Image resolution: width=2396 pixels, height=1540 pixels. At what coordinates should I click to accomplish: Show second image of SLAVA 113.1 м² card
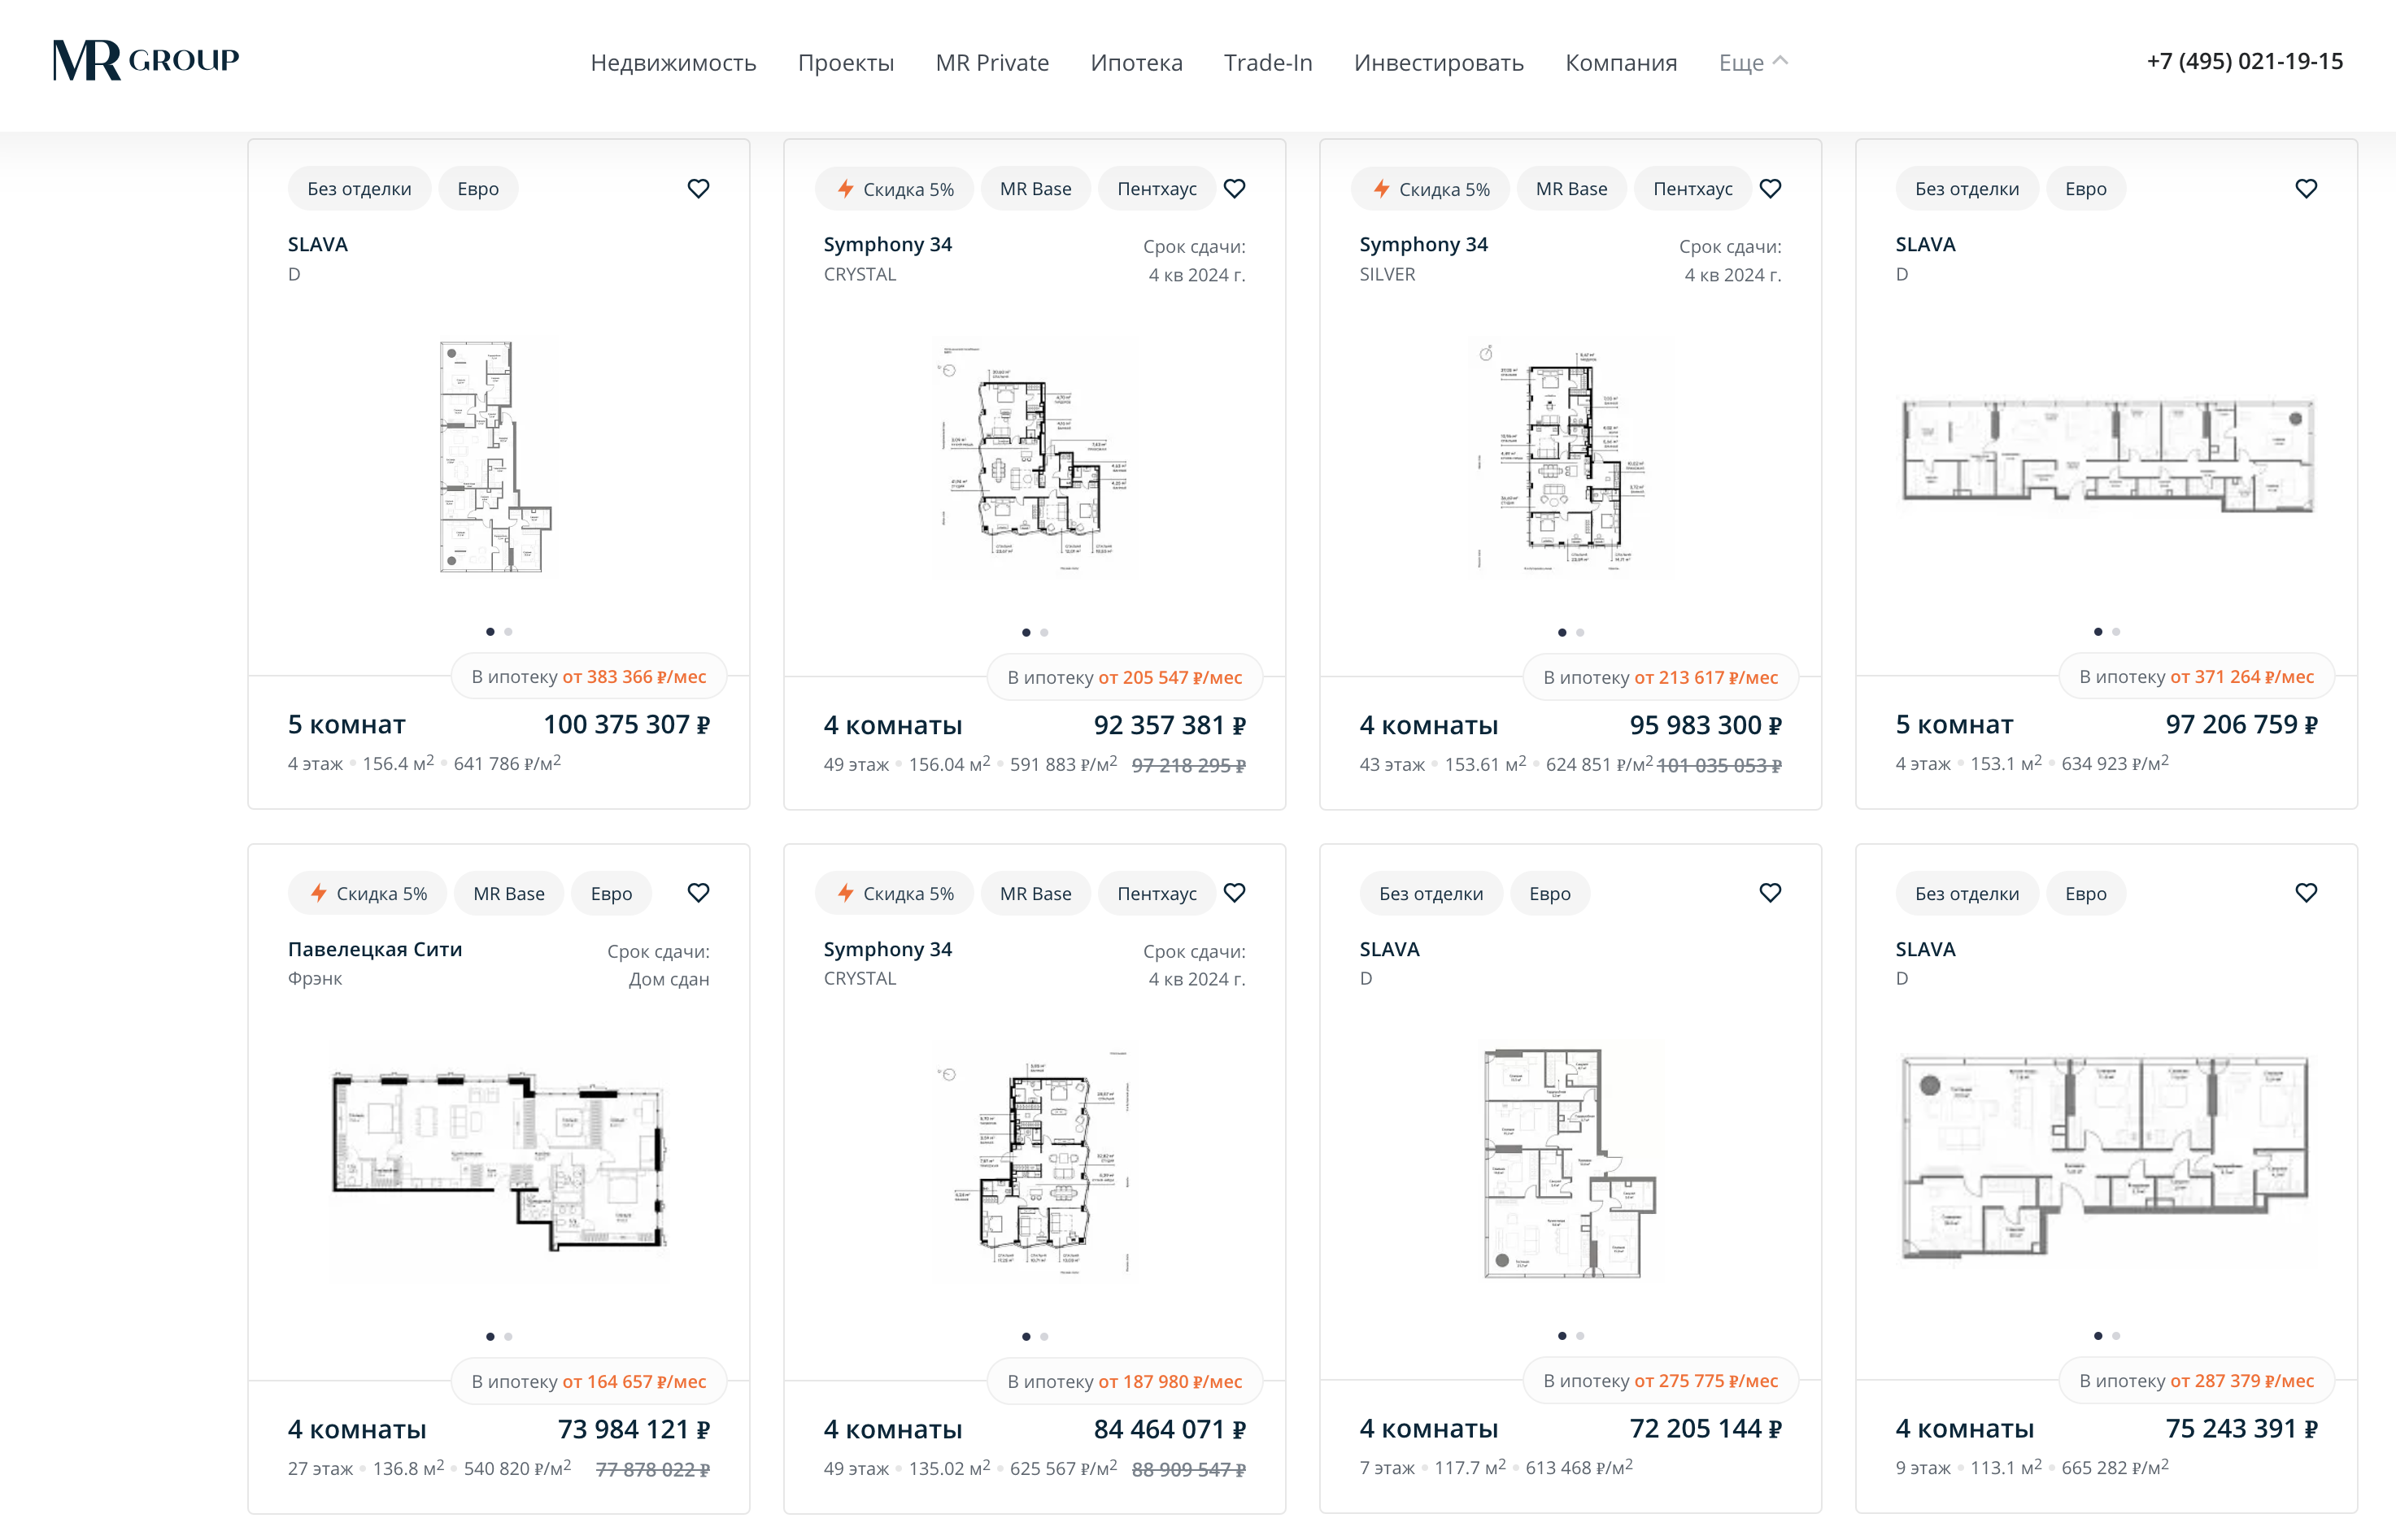pyautogui.click(x=2117, y=1335)
